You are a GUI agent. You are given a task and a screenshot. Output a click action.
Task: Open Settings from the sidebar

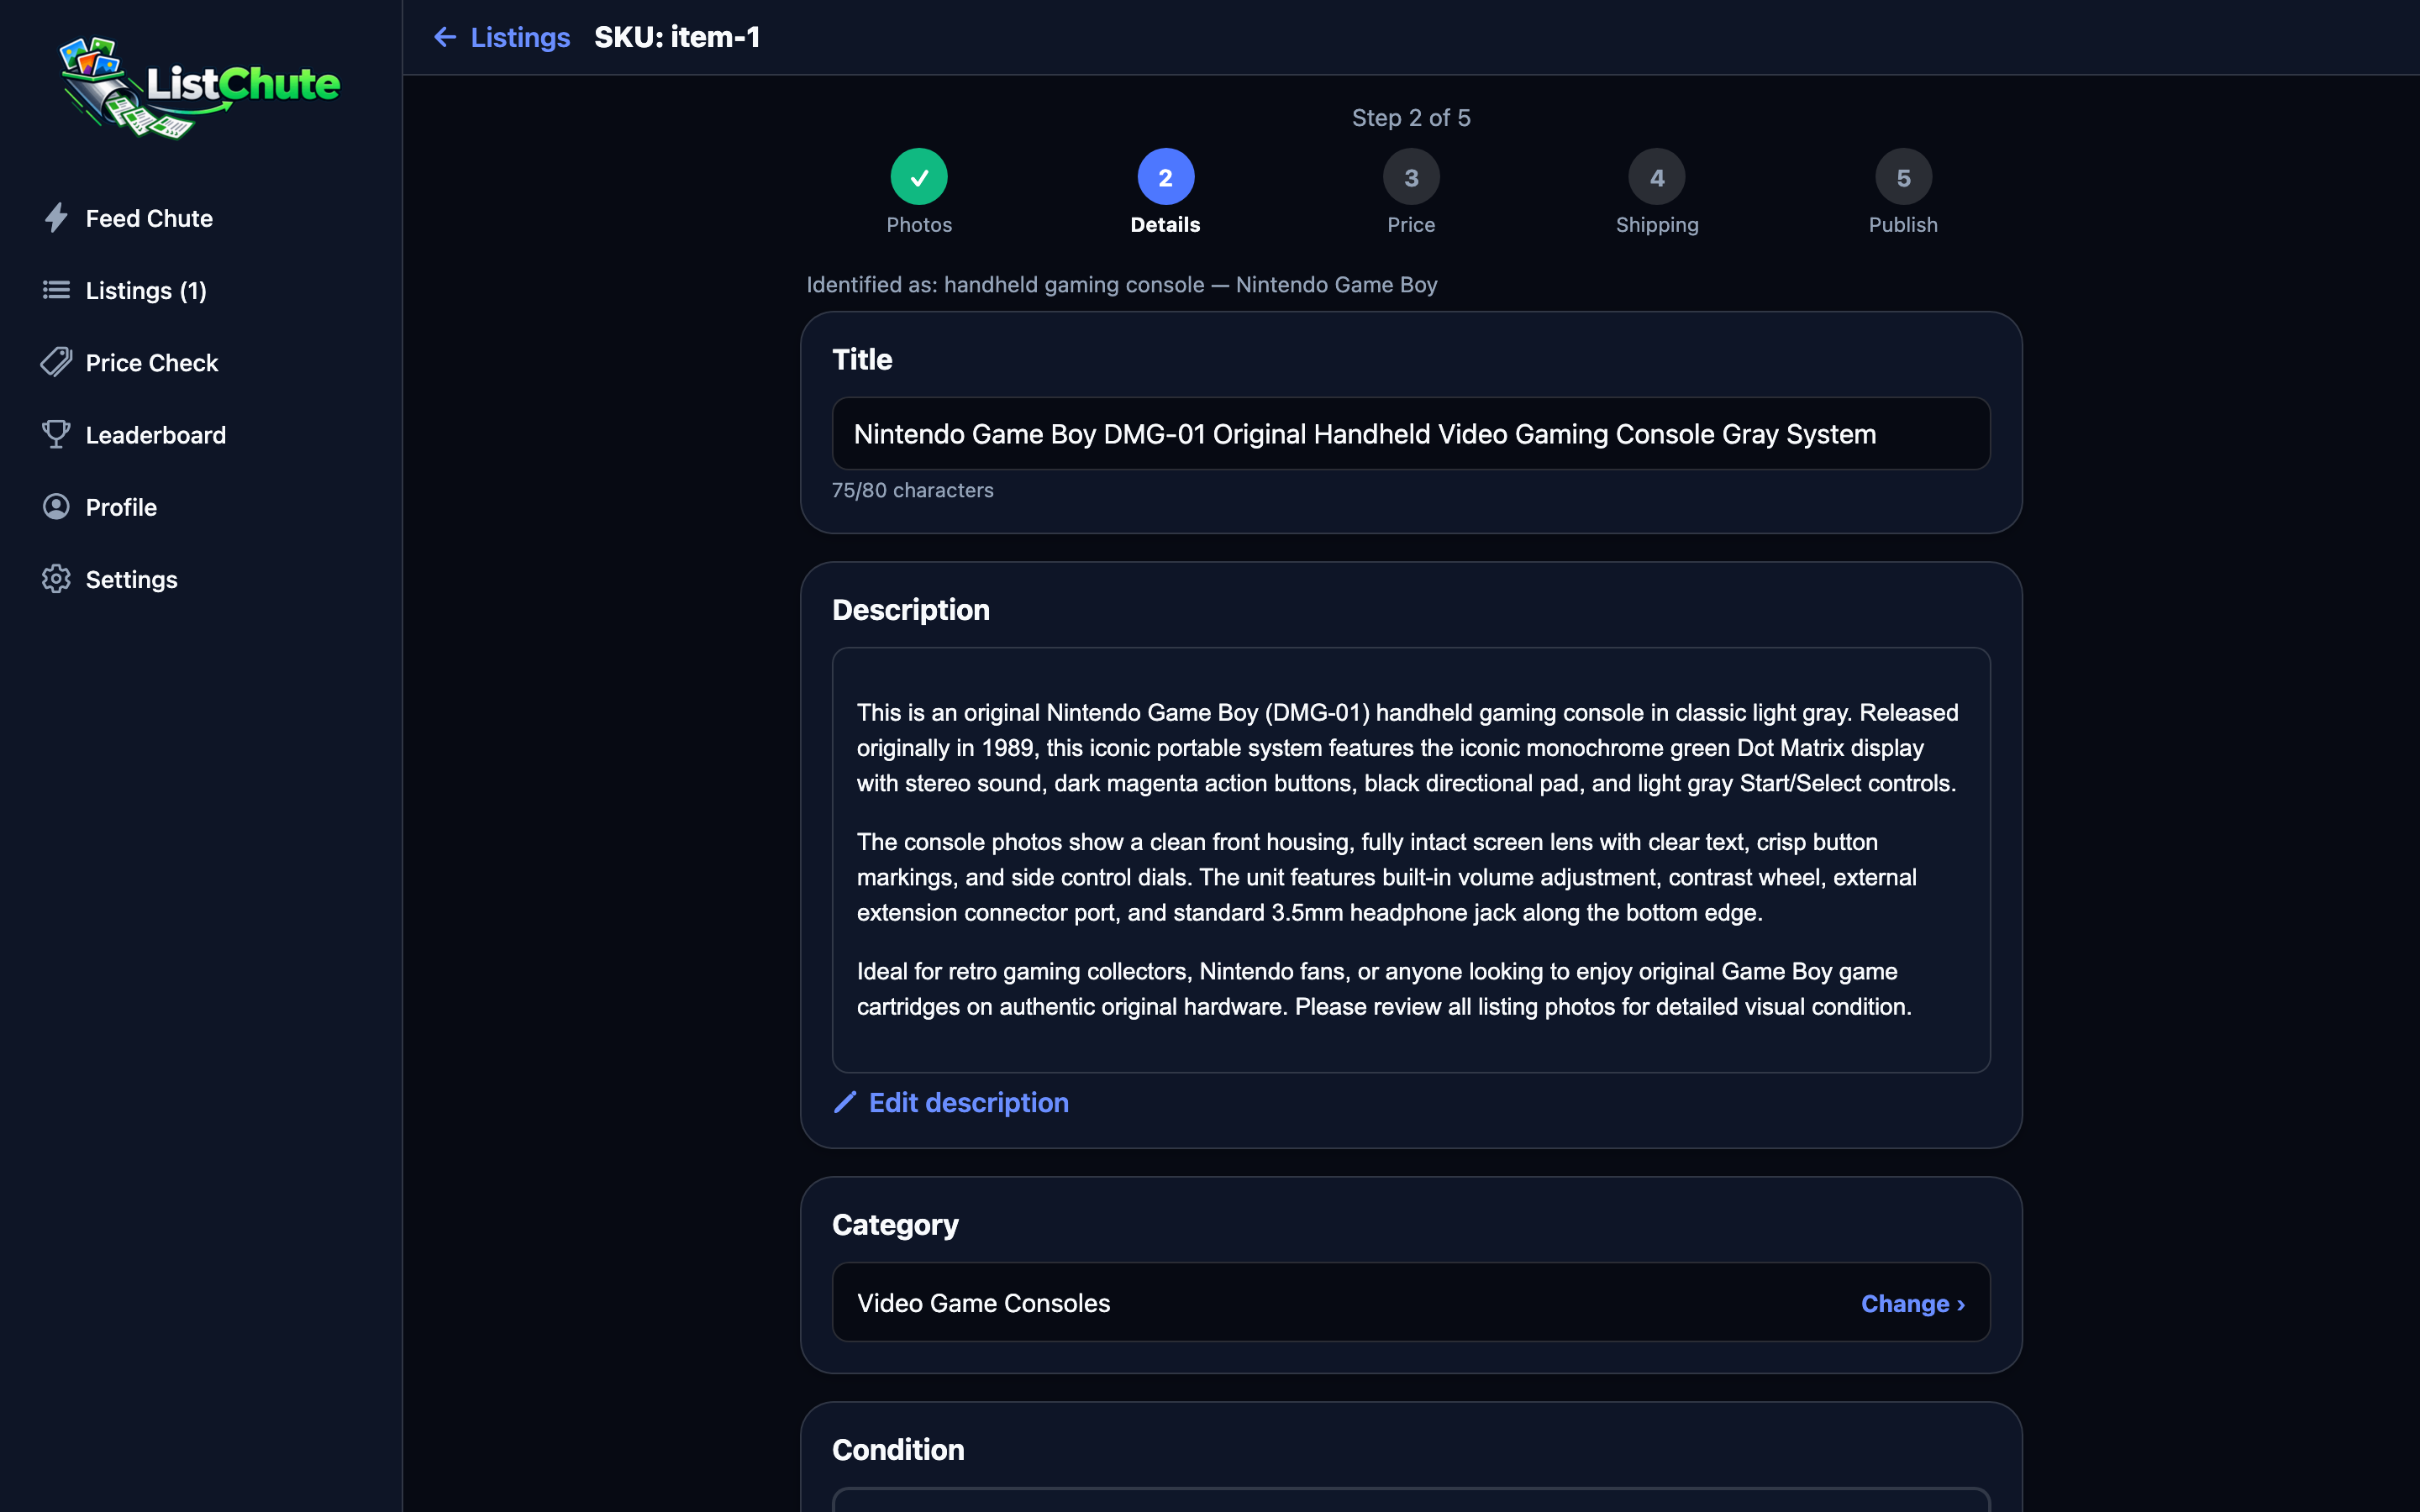pyautogui.click(x=131, y=578)
